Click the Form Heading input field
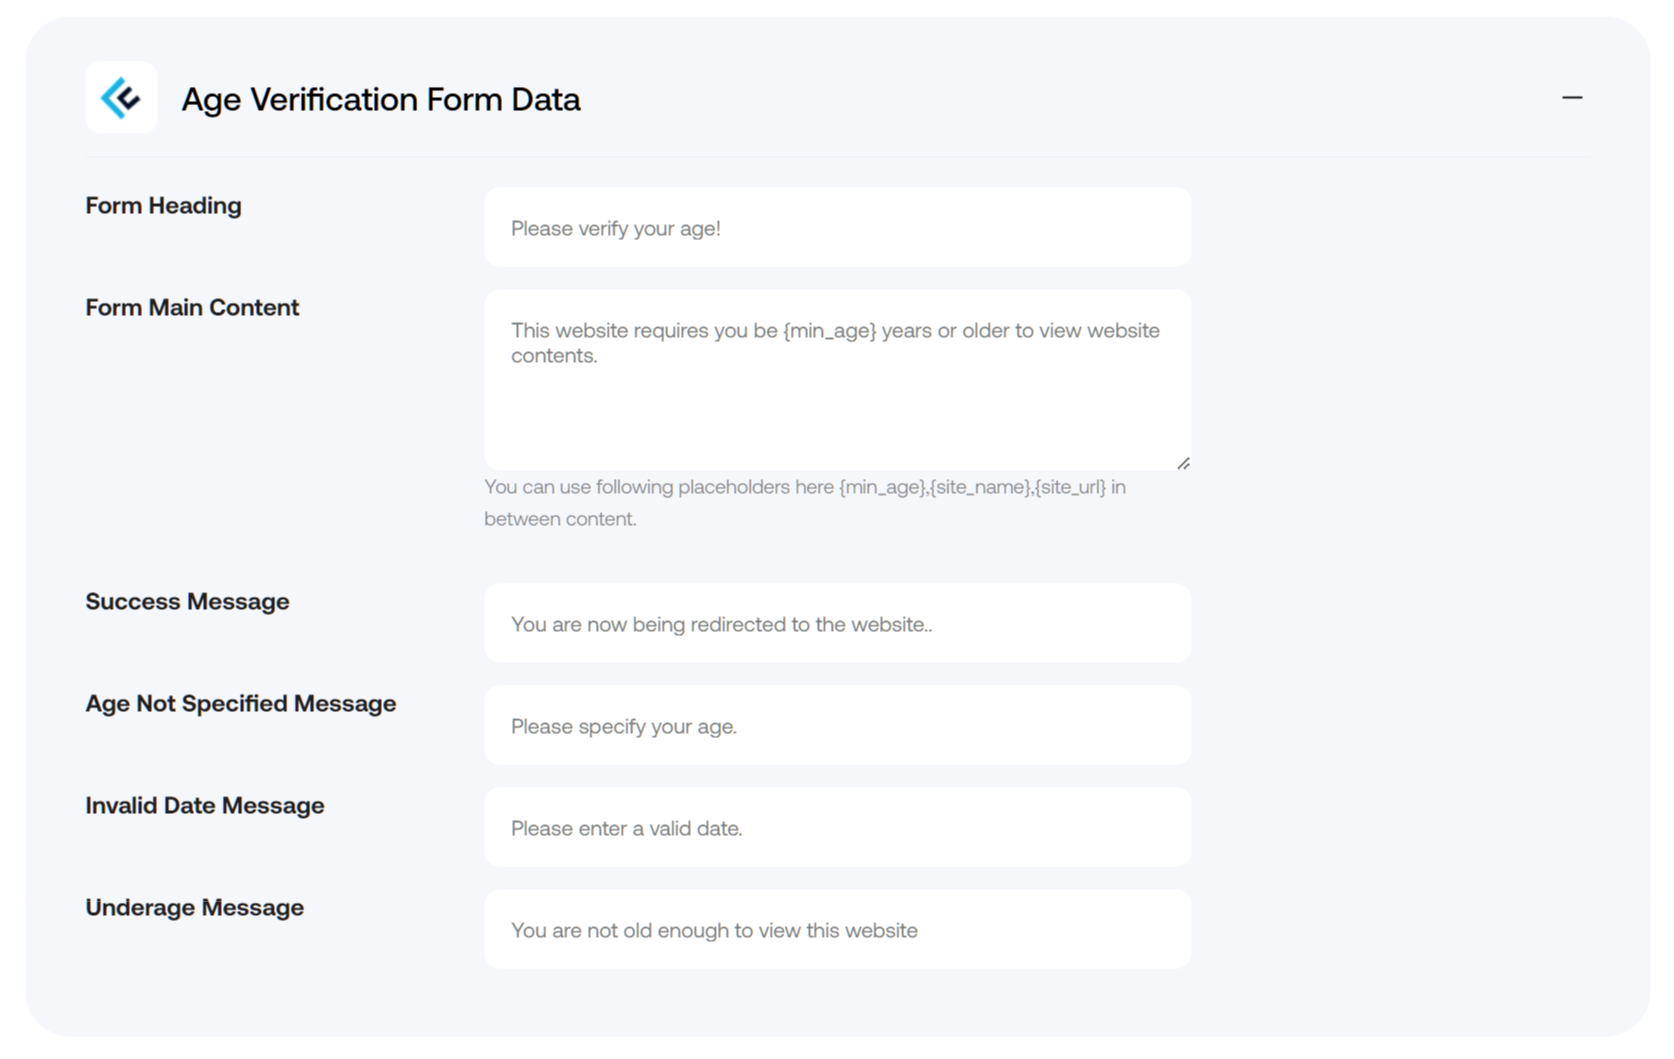1674x1059 pixels. coord(837,227)
